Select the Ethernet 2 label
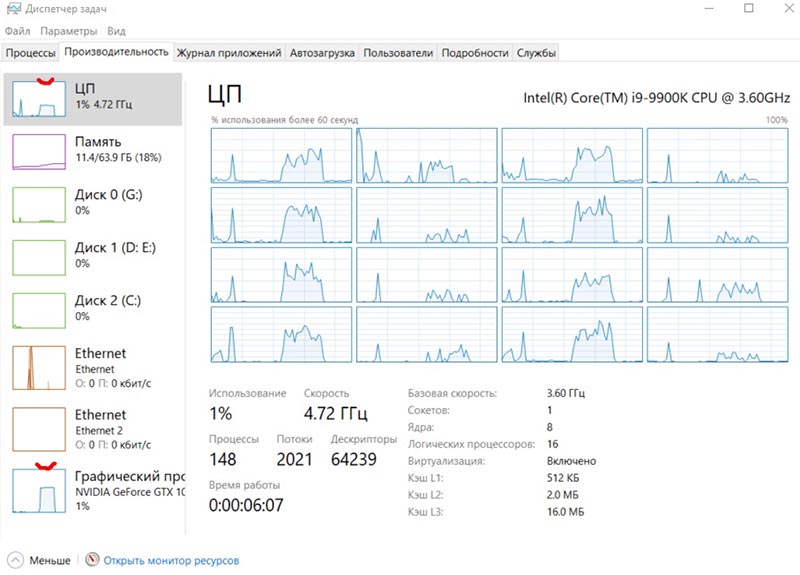800x575 pixels. (99, 431)
